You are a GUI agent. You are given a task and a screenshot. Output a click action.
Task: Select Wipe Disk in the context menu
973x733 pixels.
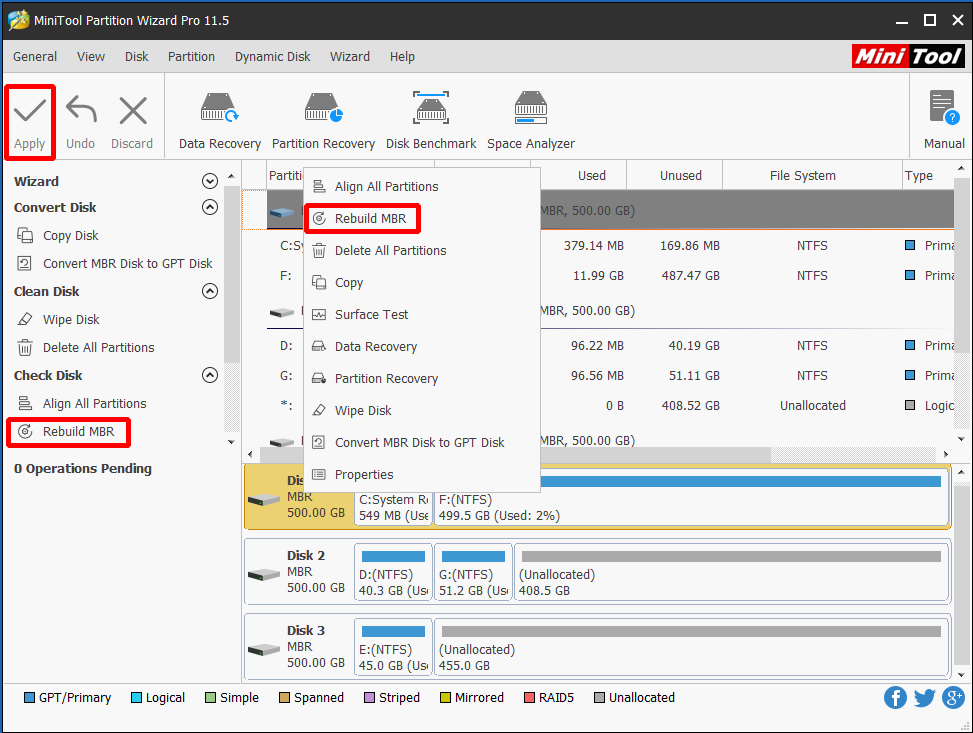(421, 410)
